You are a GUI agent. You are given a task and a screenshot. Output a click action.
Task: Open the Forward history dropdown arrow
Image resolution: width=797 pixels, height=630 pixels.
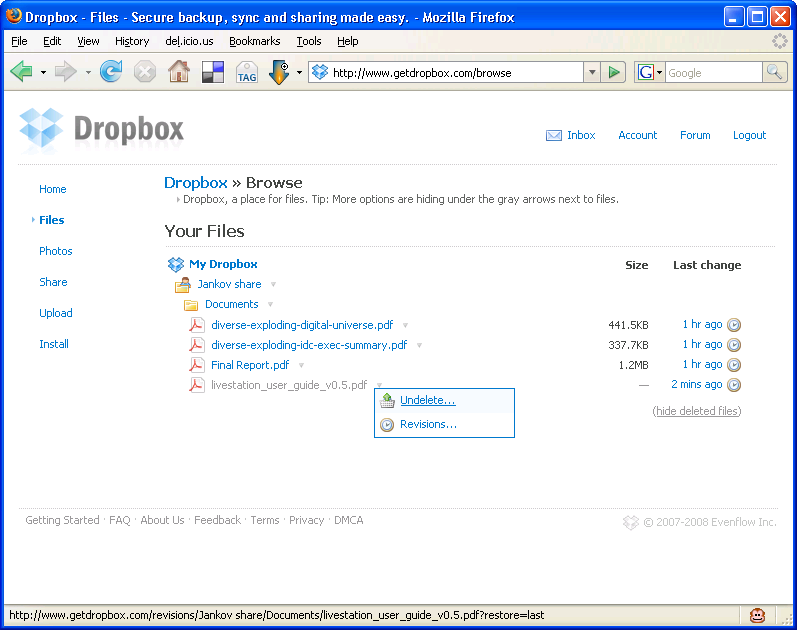(88, 72)
